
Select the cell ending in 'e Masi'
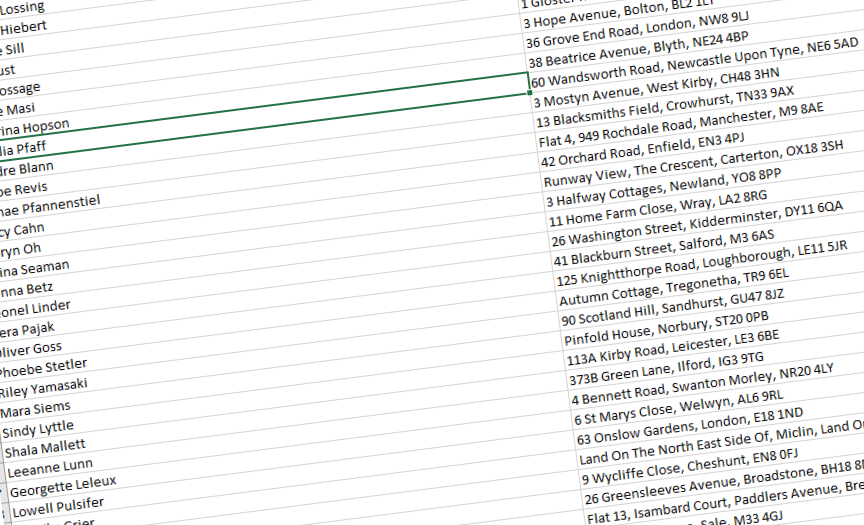pyautogui.click(x=17, y=110)
